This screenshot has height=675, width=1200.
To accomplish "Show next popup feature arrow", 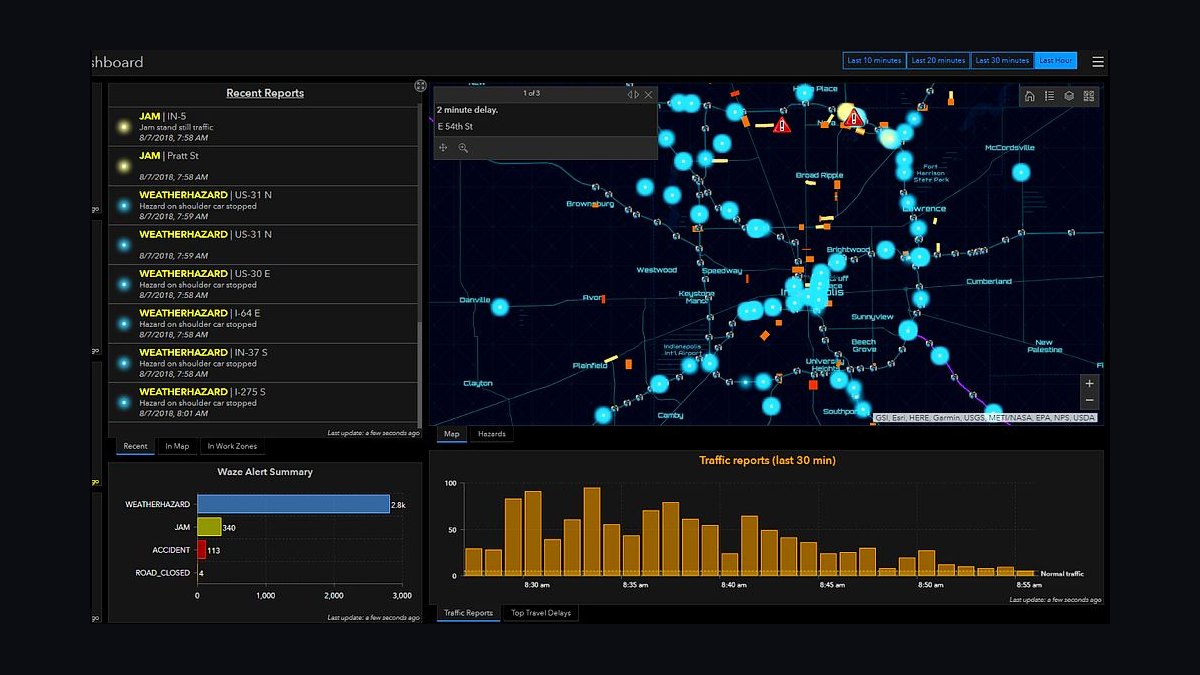I will coord(638,94).
